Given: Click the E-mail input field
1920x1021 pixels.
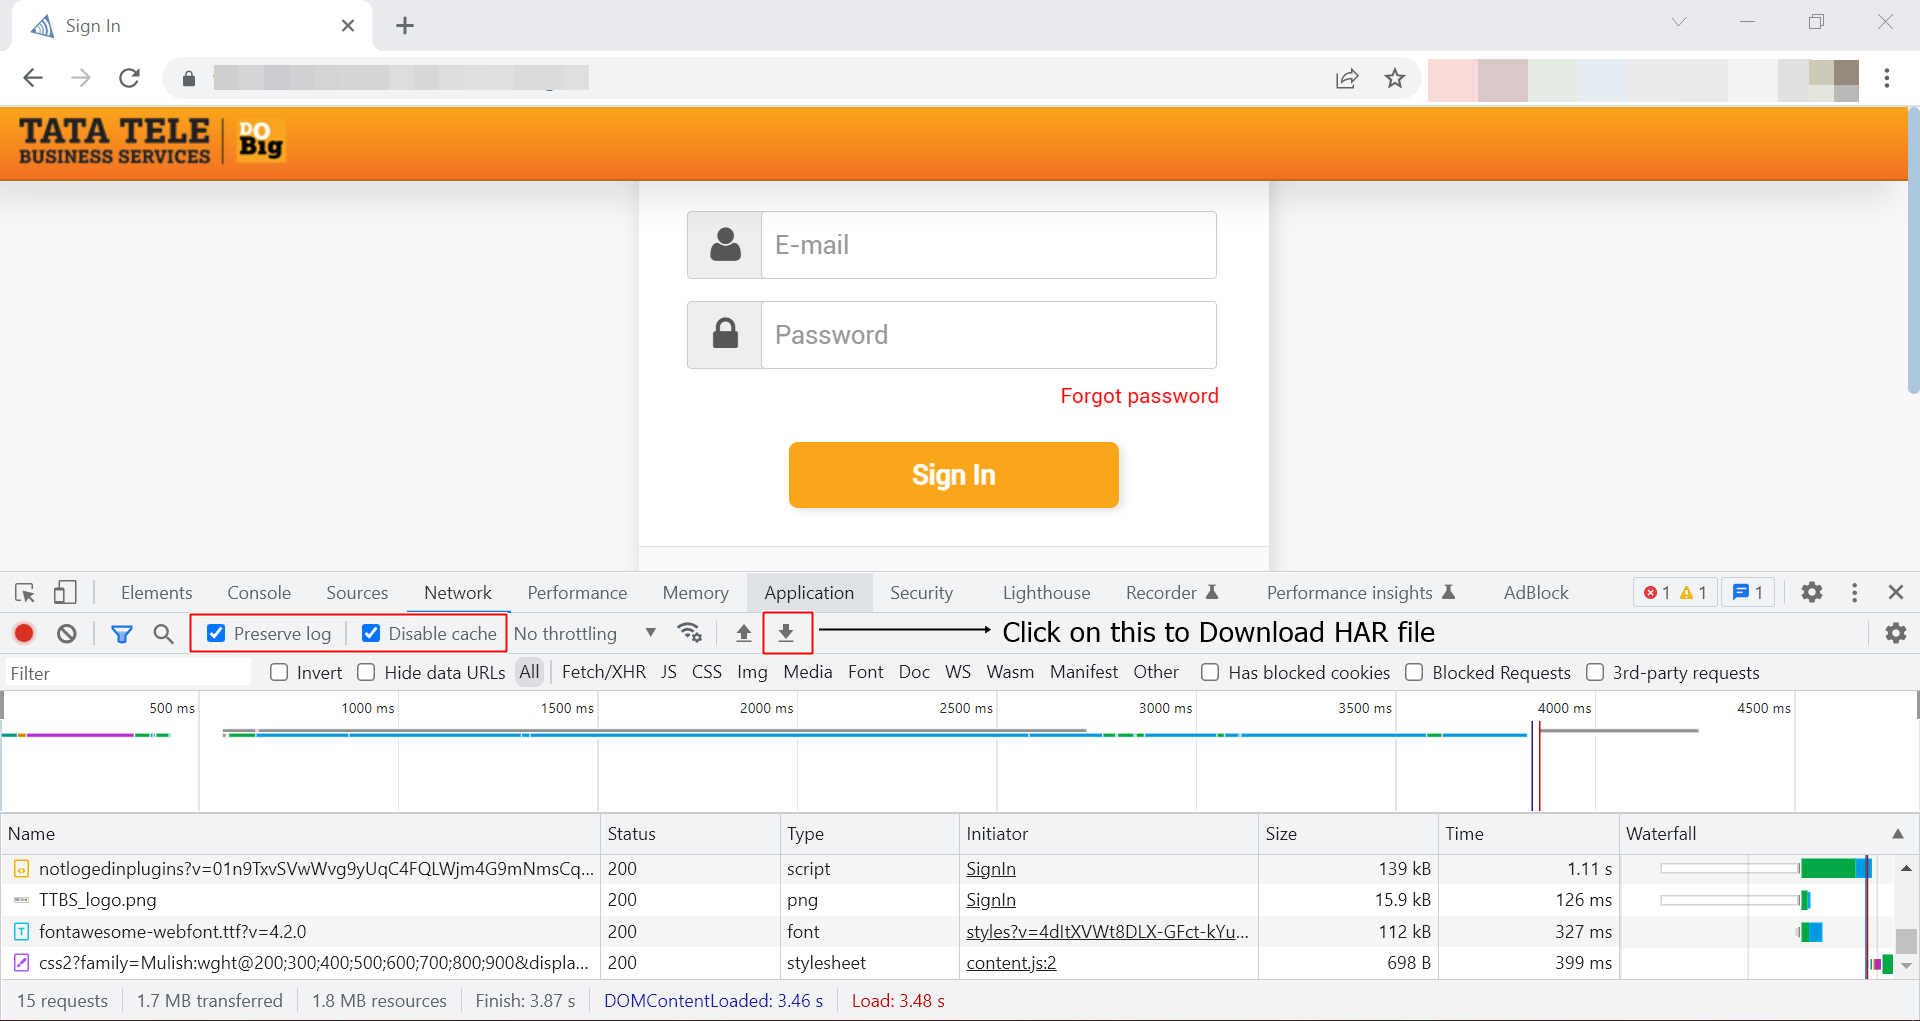Looking at the screenshot, I should pyautogui.click(x=988, y=245).
